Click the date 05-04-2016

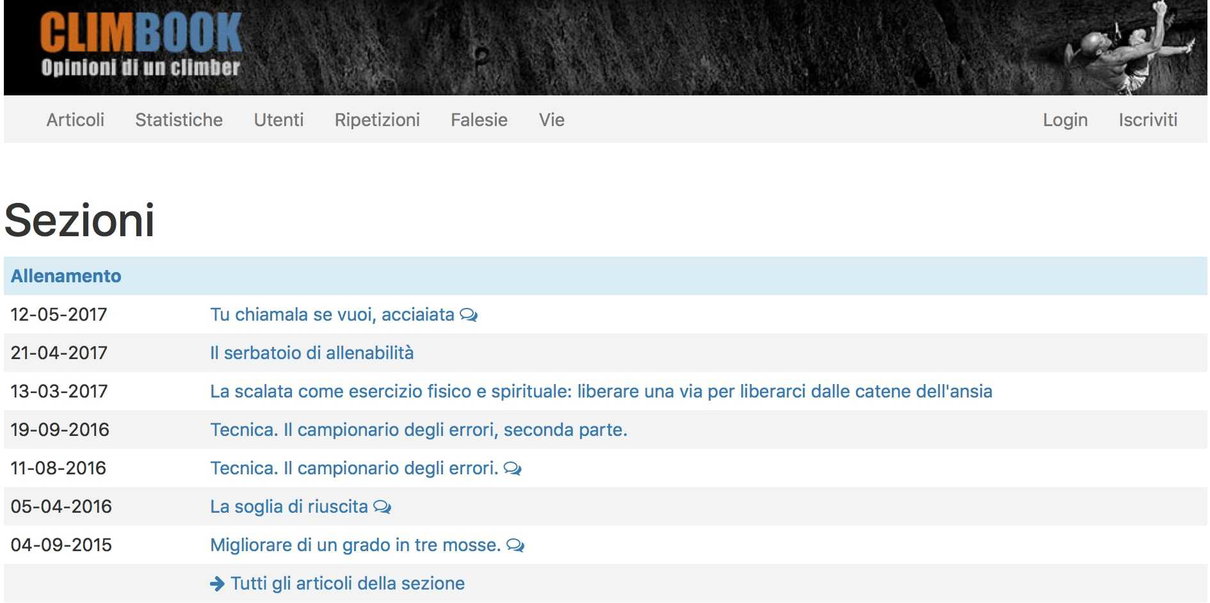click(61, 507)
